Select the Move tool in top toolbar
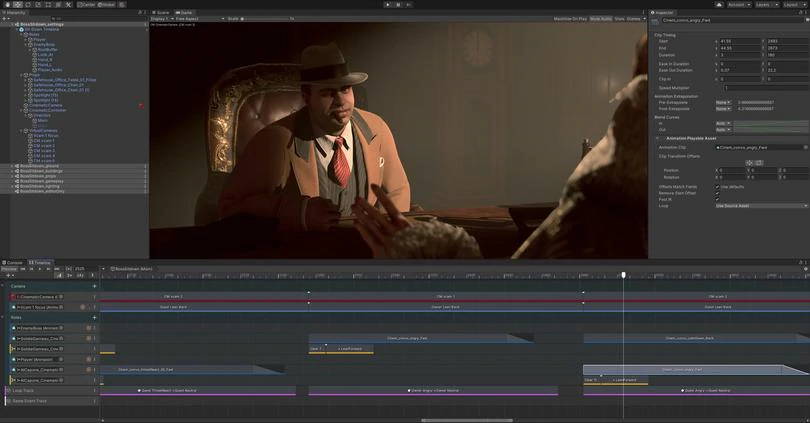 tap(18, 5)
